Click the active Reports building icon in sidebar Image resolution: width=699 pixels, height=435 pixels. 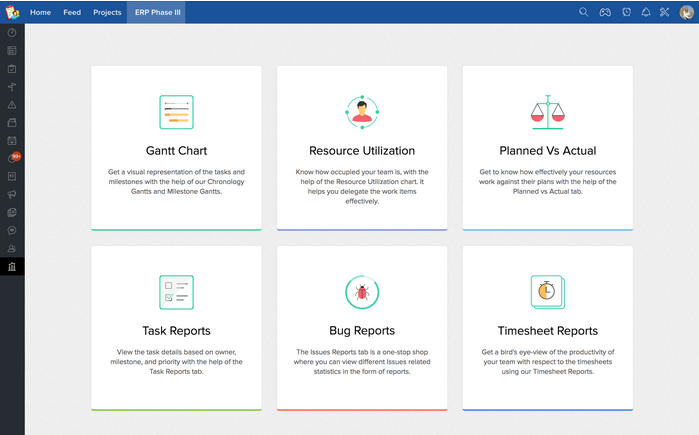tap(12, 267)
